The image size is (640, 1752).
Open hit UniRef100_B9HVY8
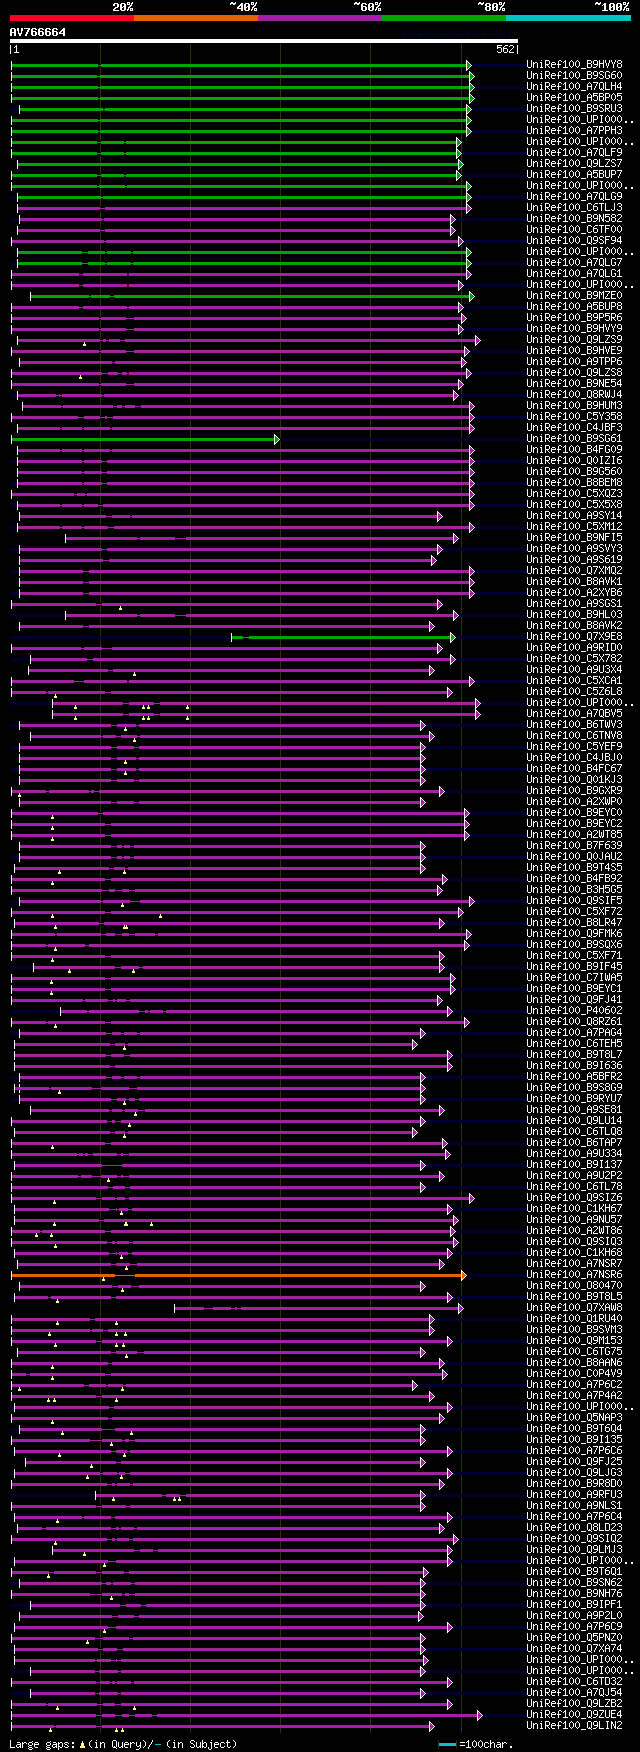point(574,64)
